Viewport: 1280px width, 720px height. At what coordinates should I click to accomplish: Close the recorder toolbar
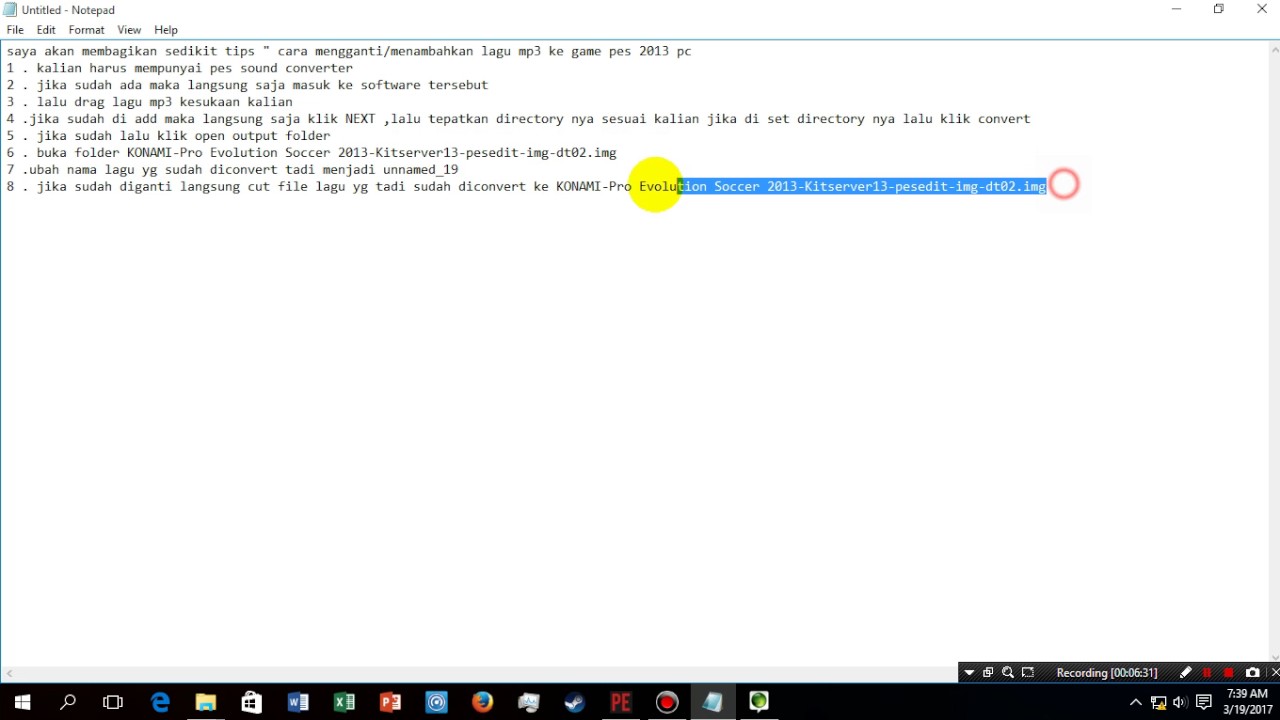click(x=1274, y=673)
